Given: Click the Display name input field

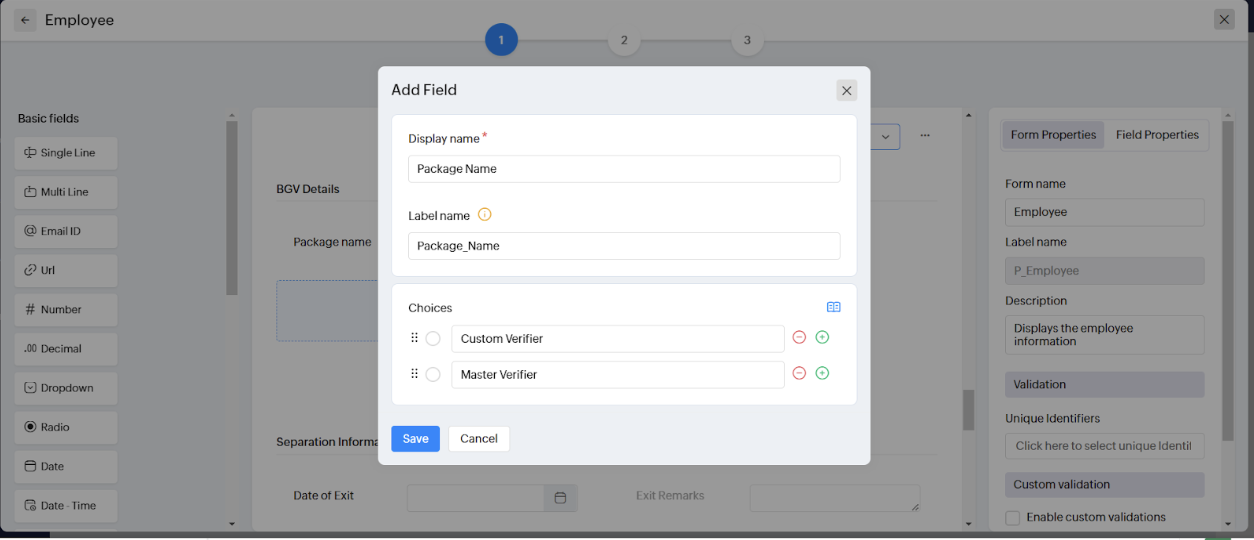Looking at the screenshot, I should (x=624, y=169).
